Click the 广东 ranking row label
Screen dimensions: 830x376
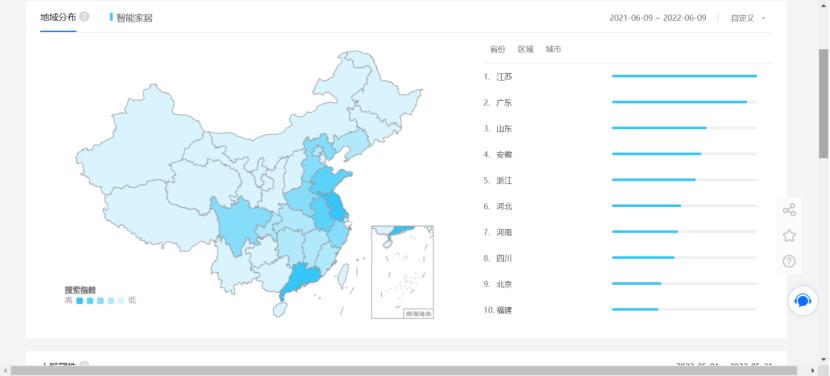pyautogui.click(x=504, y=103)
